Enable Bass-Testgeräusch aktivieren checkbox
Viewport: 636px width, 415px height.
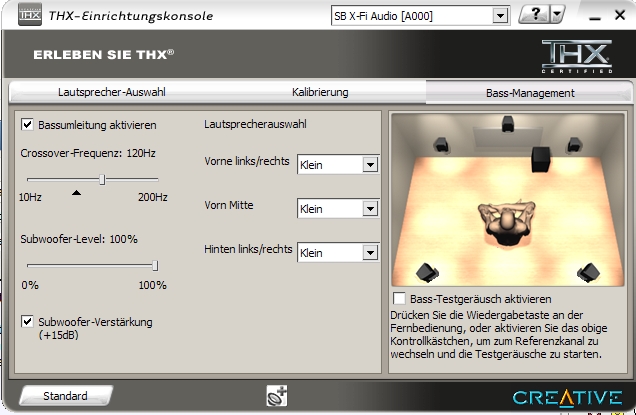click(x=399, y=299)
